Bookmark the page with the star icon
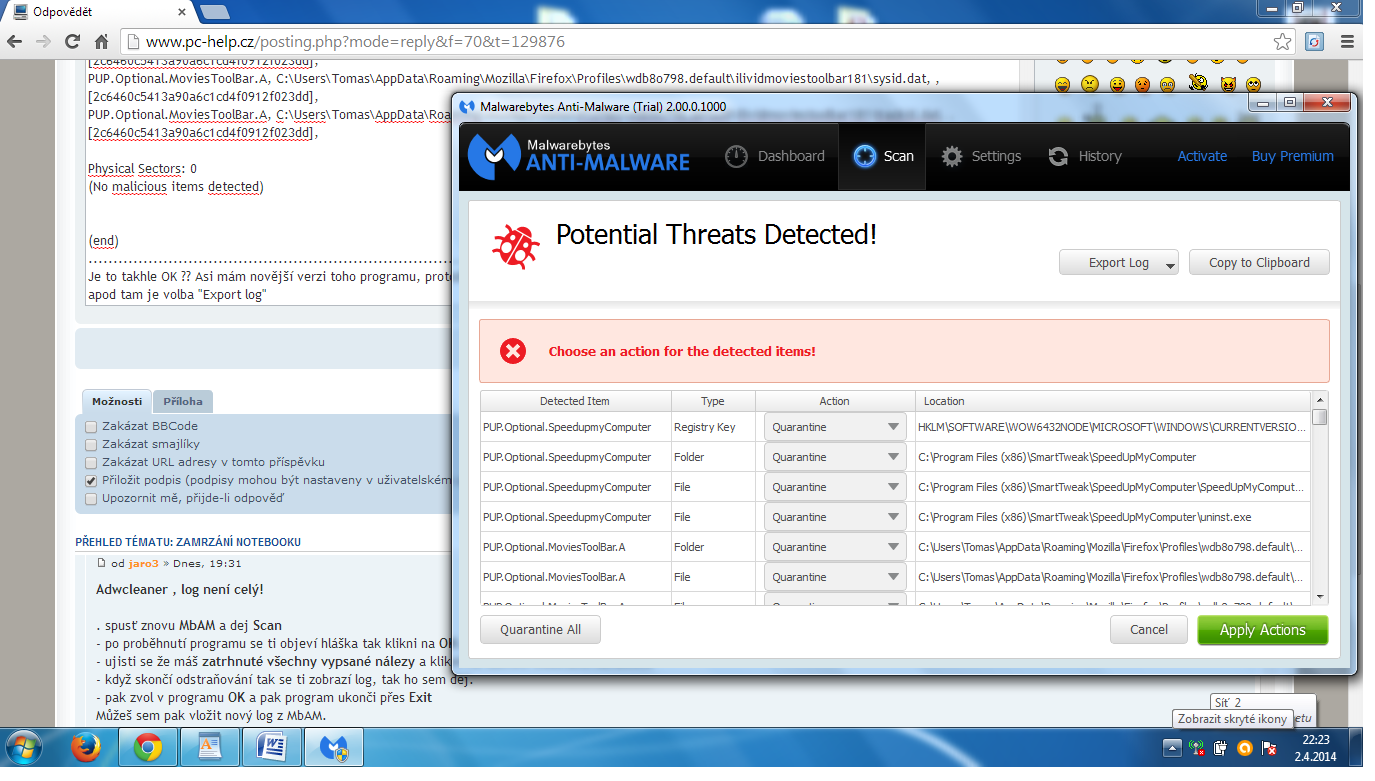 tap(1283, 42)
